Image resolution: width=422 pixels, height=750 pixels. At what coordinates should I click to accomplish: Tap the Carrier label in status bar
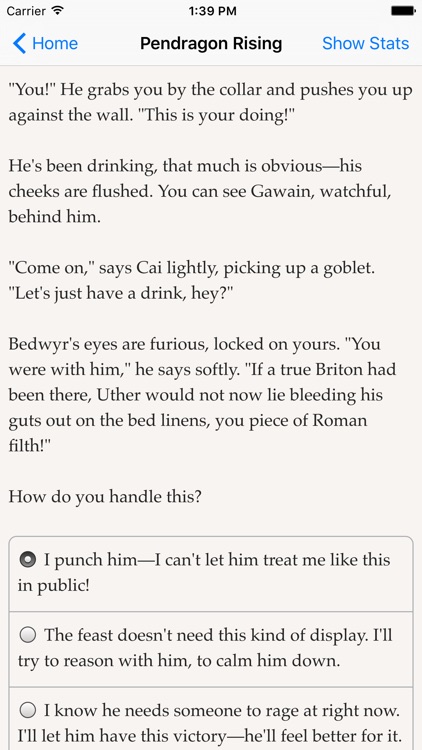tap(26, 11)
